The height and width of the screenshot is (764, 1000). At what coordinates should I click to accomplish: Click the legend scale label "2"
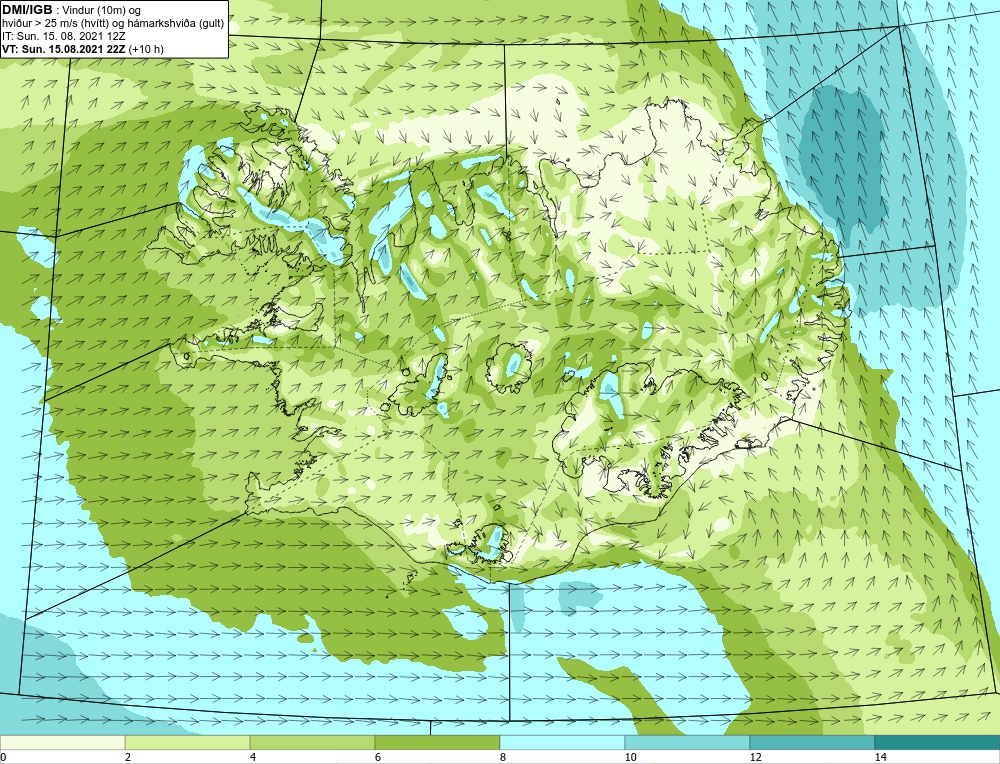(128, 757)
